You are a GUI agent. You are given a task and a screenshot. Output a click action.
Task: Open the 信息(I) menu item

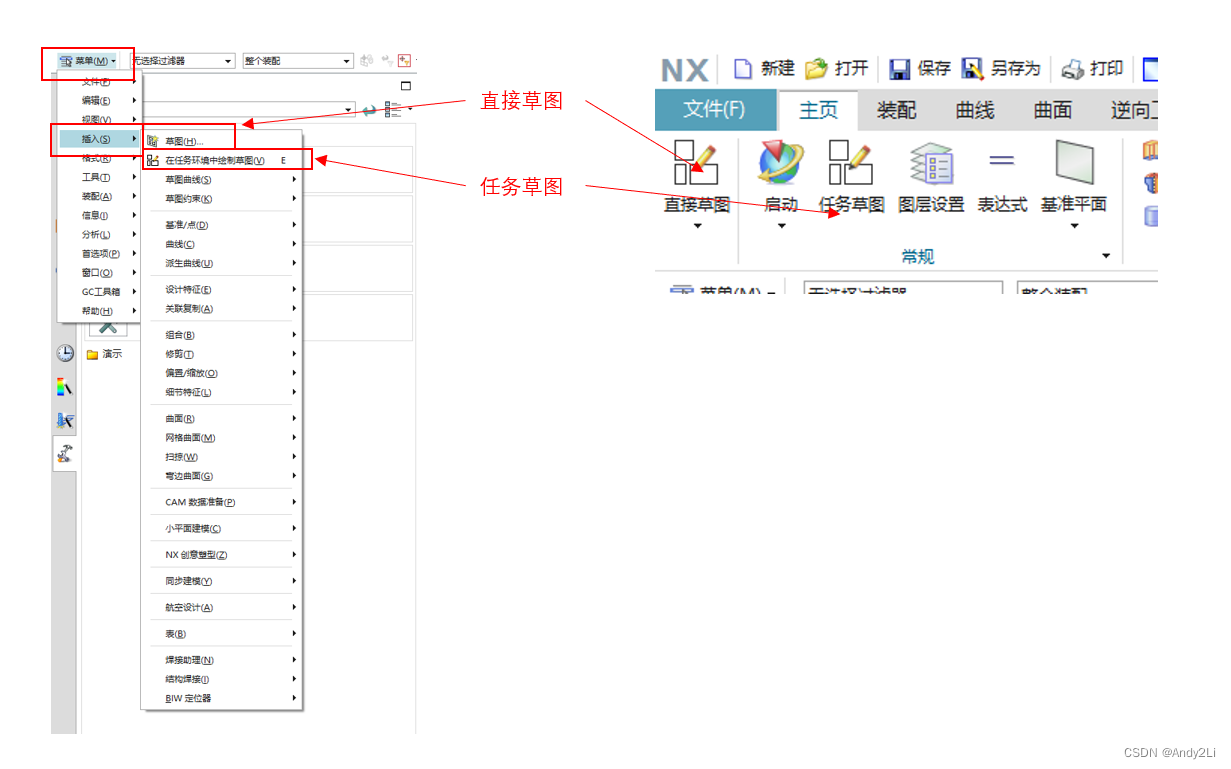point(99,215)
